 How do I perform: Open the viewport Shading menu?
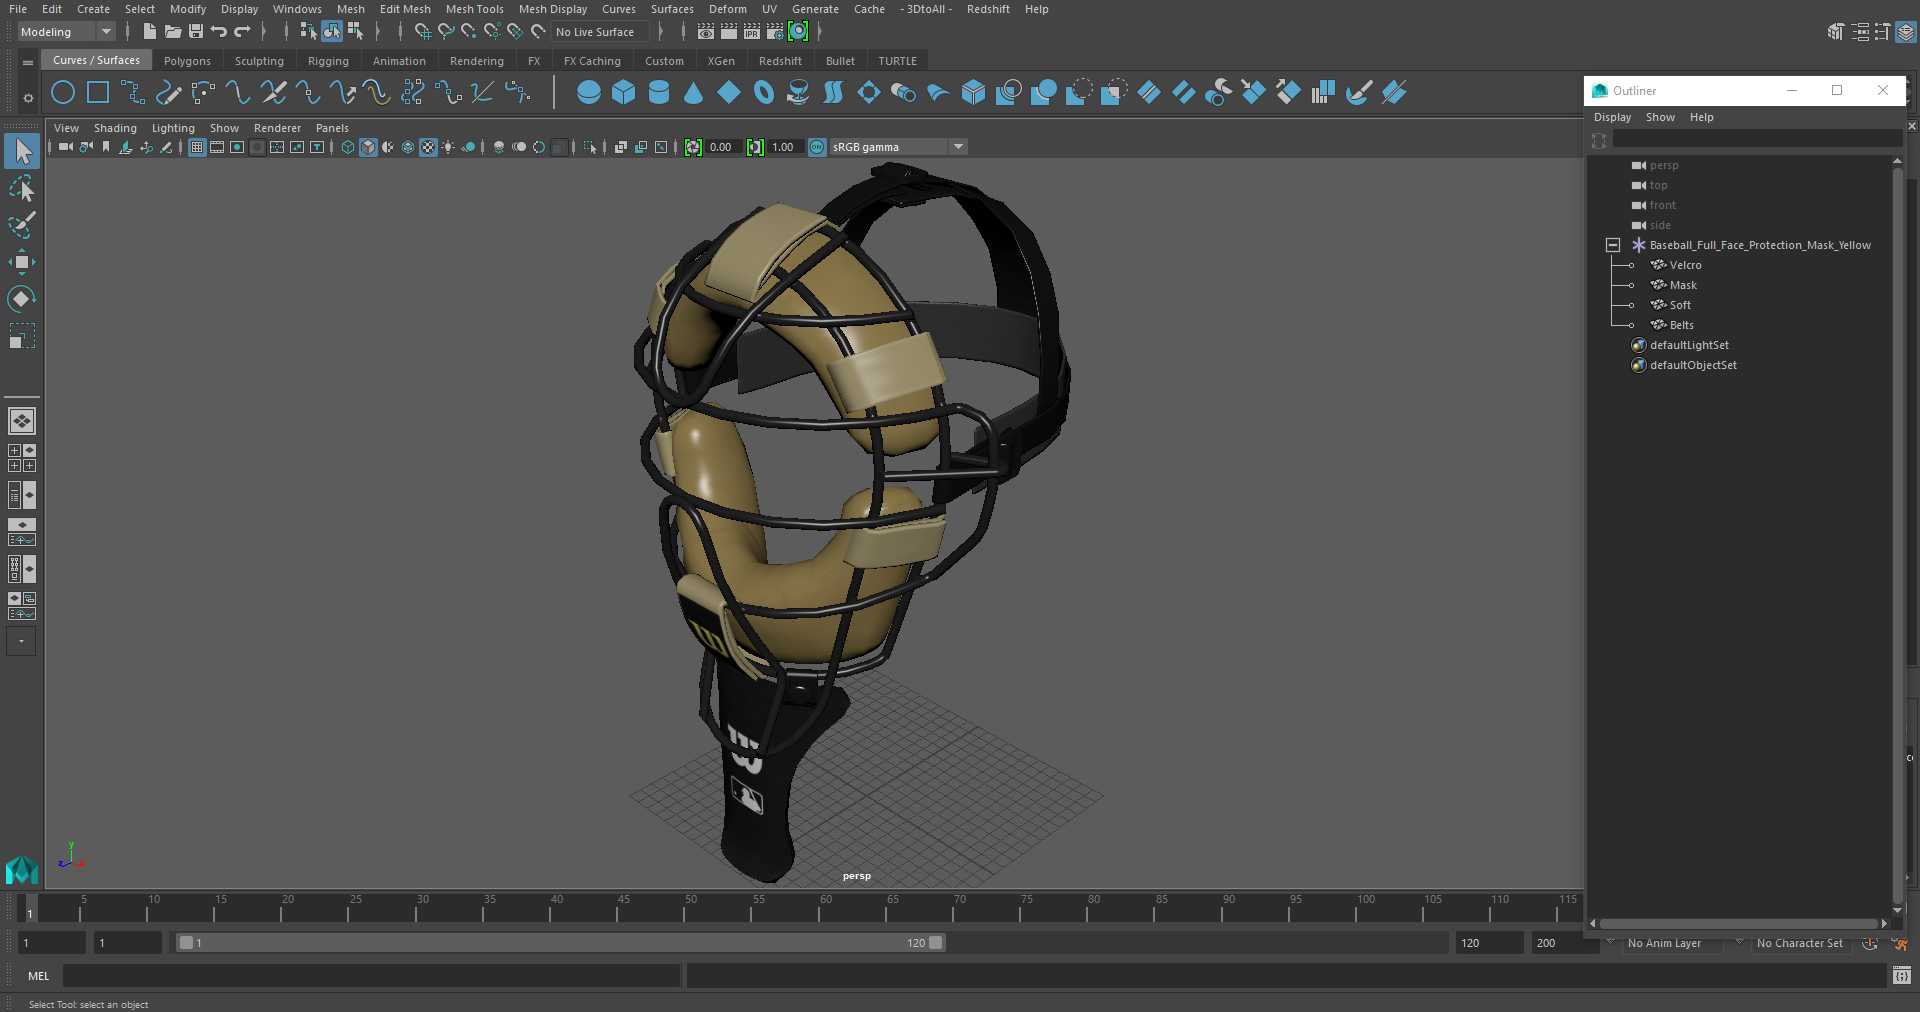(x=115, y=128)
